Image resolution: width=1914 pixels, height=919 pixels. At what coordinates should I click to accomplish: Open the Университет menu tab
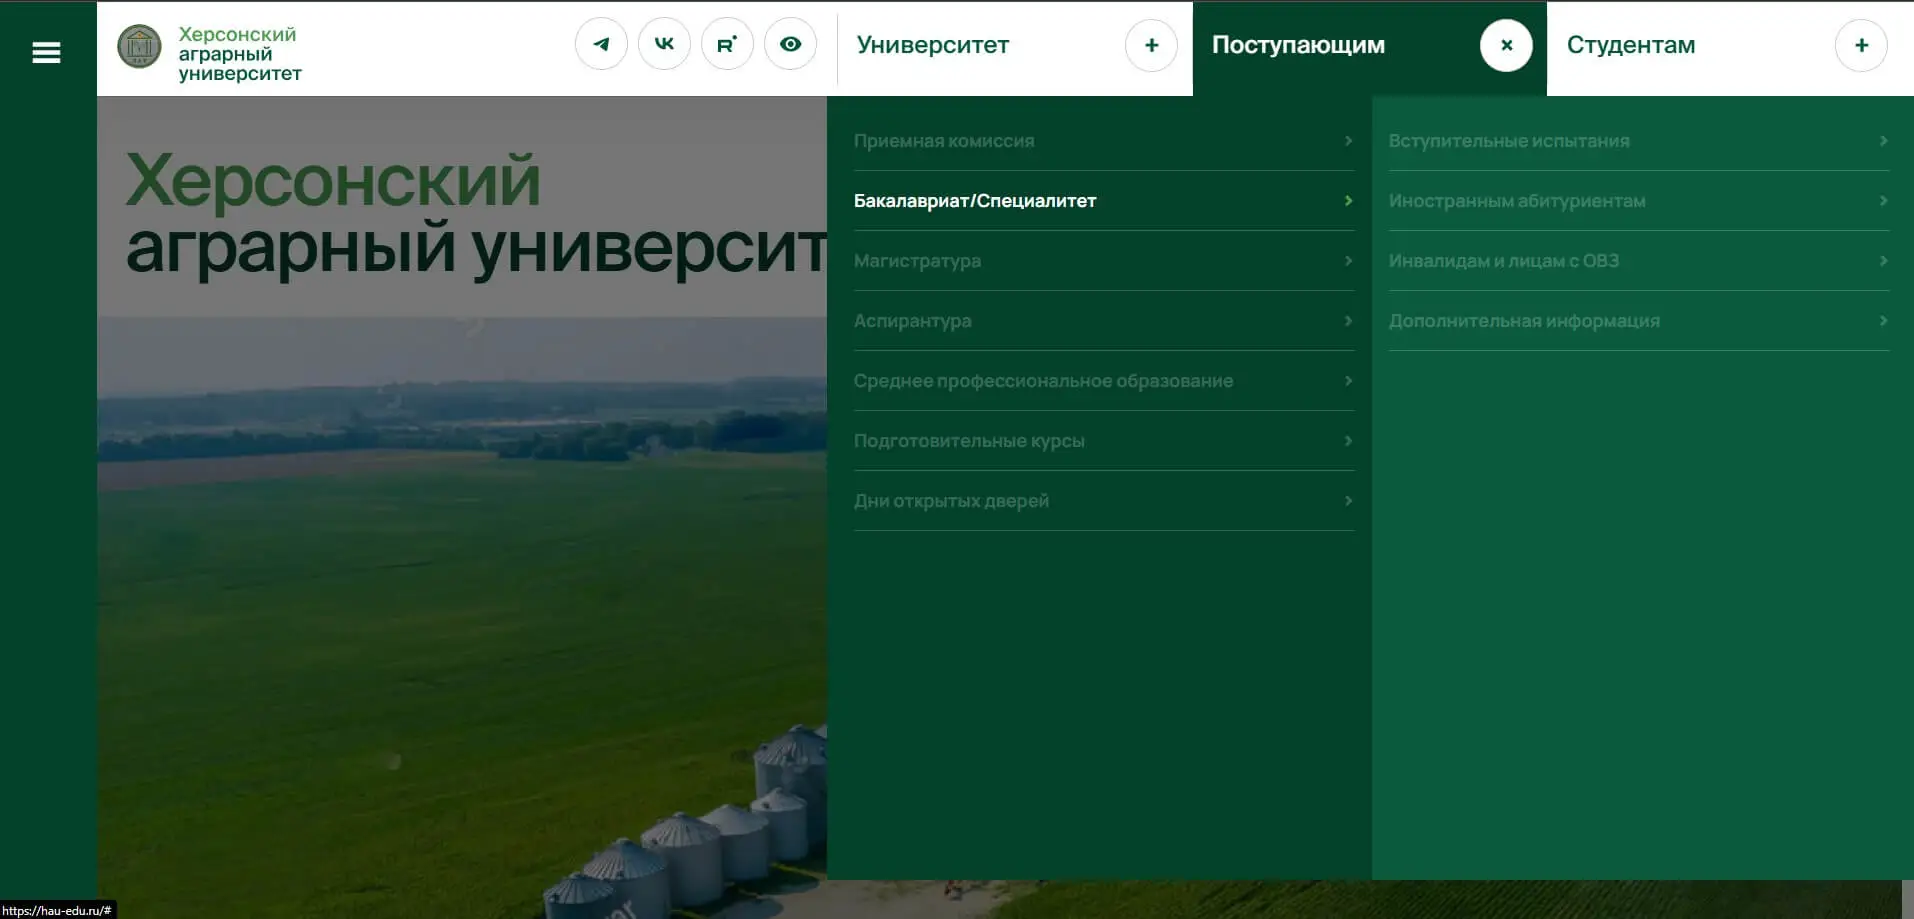coord(933,45)
